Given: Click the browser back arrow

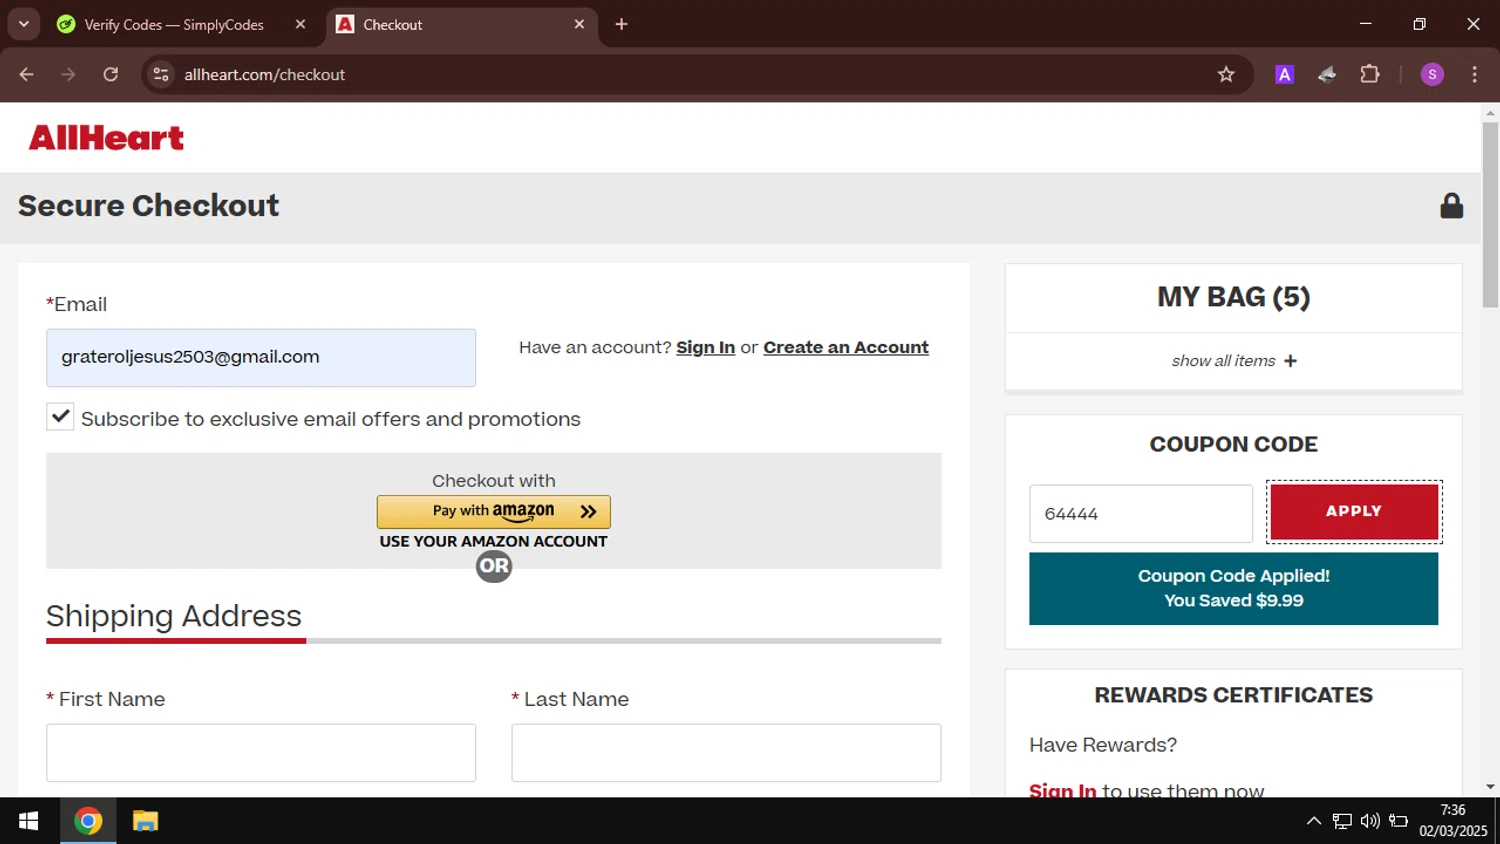Looking at the screenshot, I should point(27,74).
